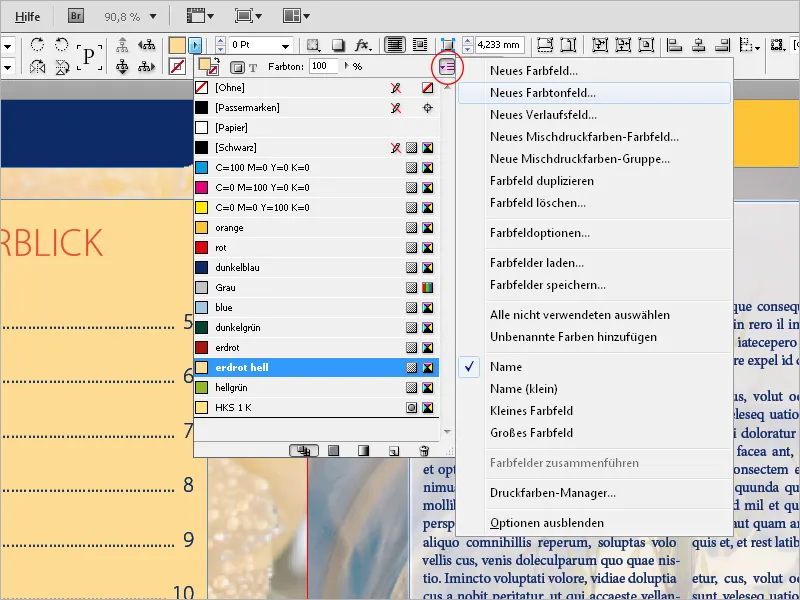
Task: Click Alle nicht verwendeten auswählen
Action: click(594, 315)
